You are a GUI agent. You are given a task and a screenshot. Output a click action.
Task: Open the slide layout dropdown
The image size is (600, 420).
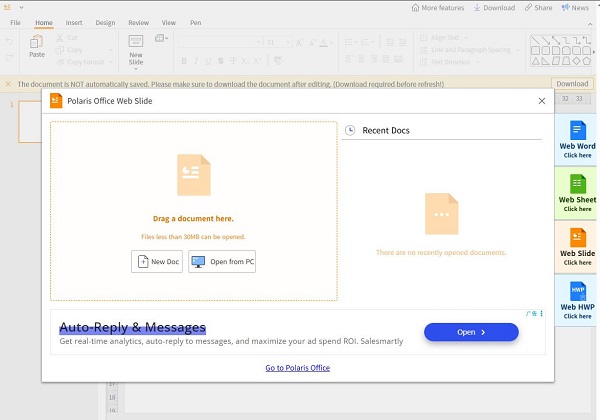tap(161, 38)
